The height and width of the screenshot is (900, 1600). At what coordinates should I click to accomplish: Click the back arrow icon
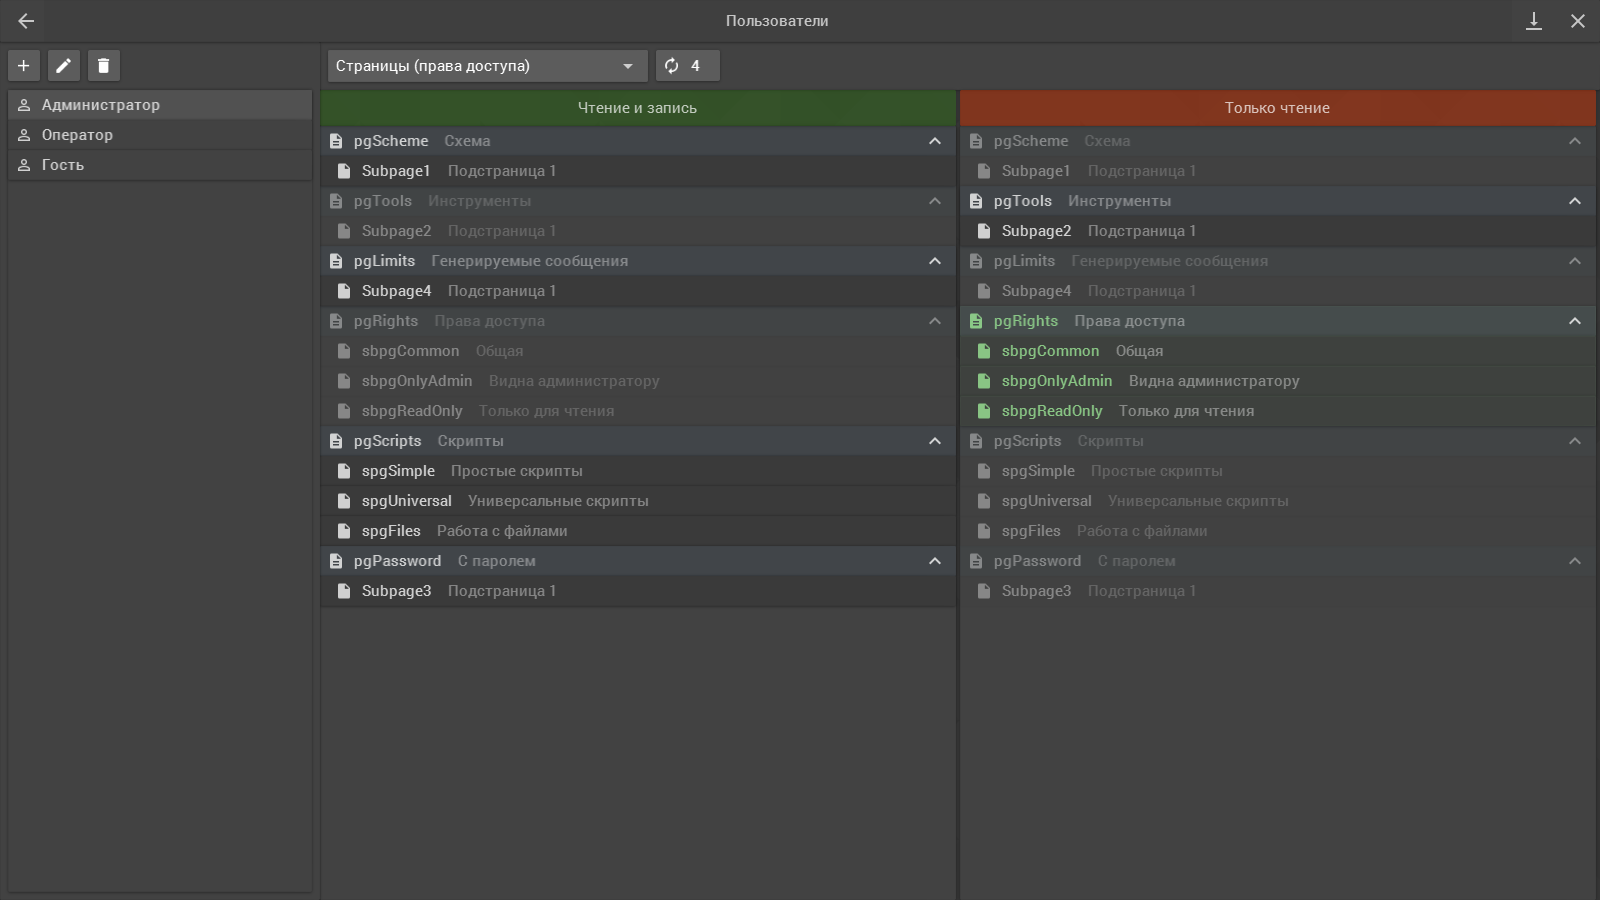pyautogui.click(x=26, y=21)
